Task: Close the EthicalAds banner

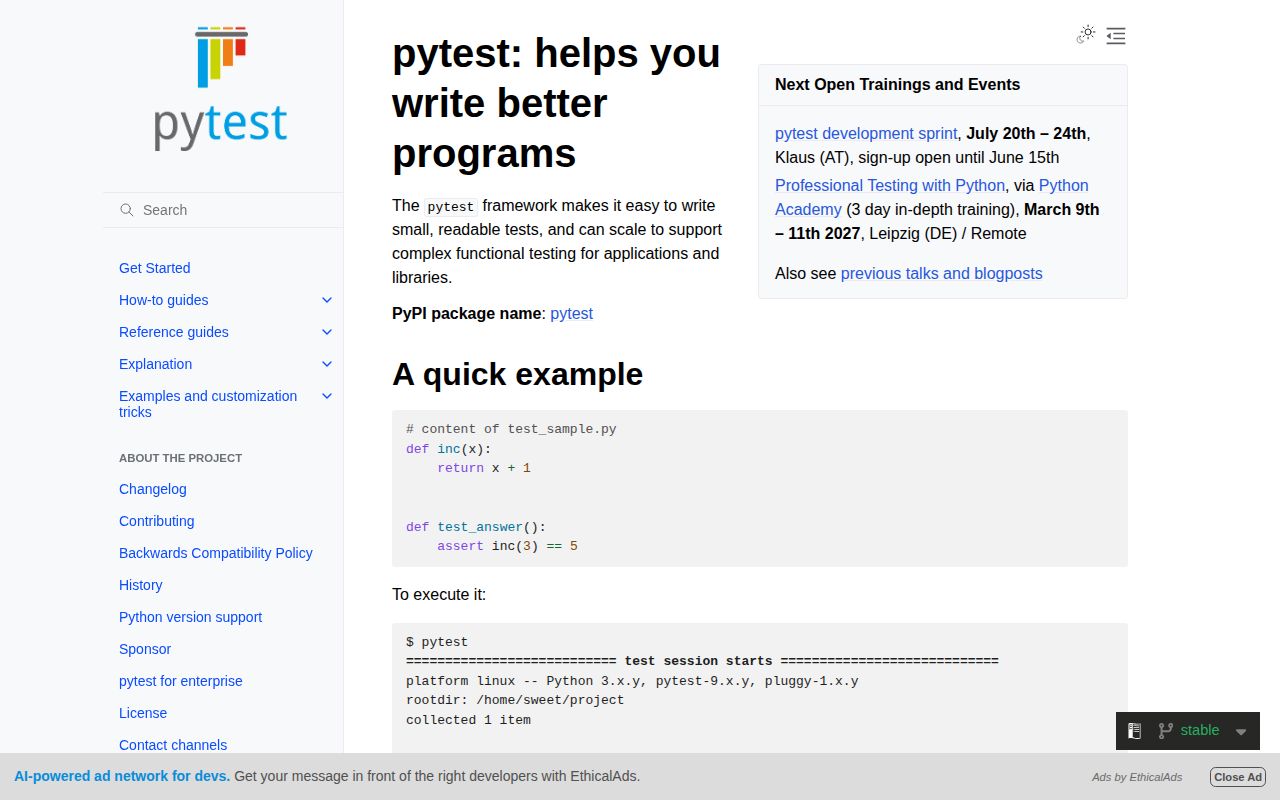Action: tap(1238, 777)
